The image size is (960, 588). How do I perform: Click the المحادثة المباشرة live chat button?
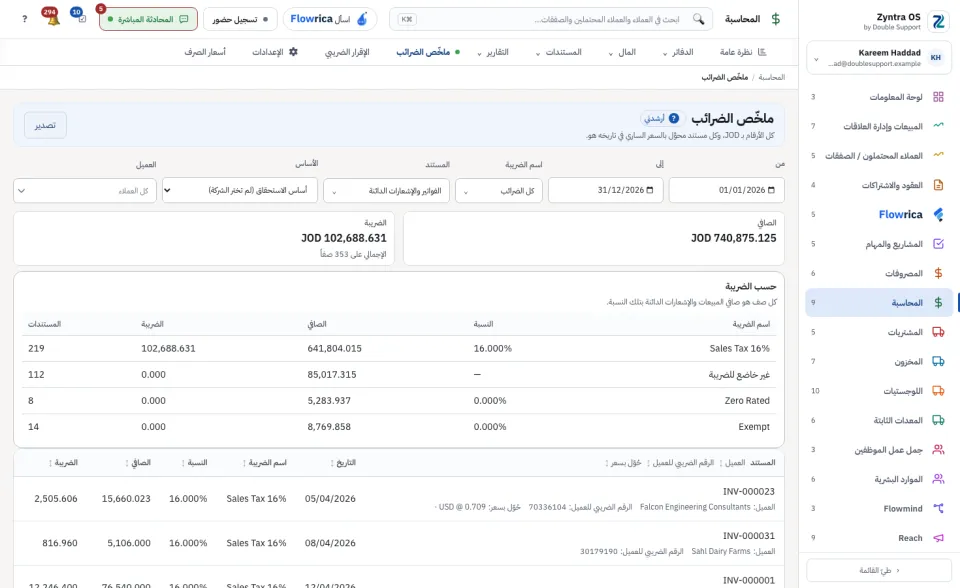(148, 19)
